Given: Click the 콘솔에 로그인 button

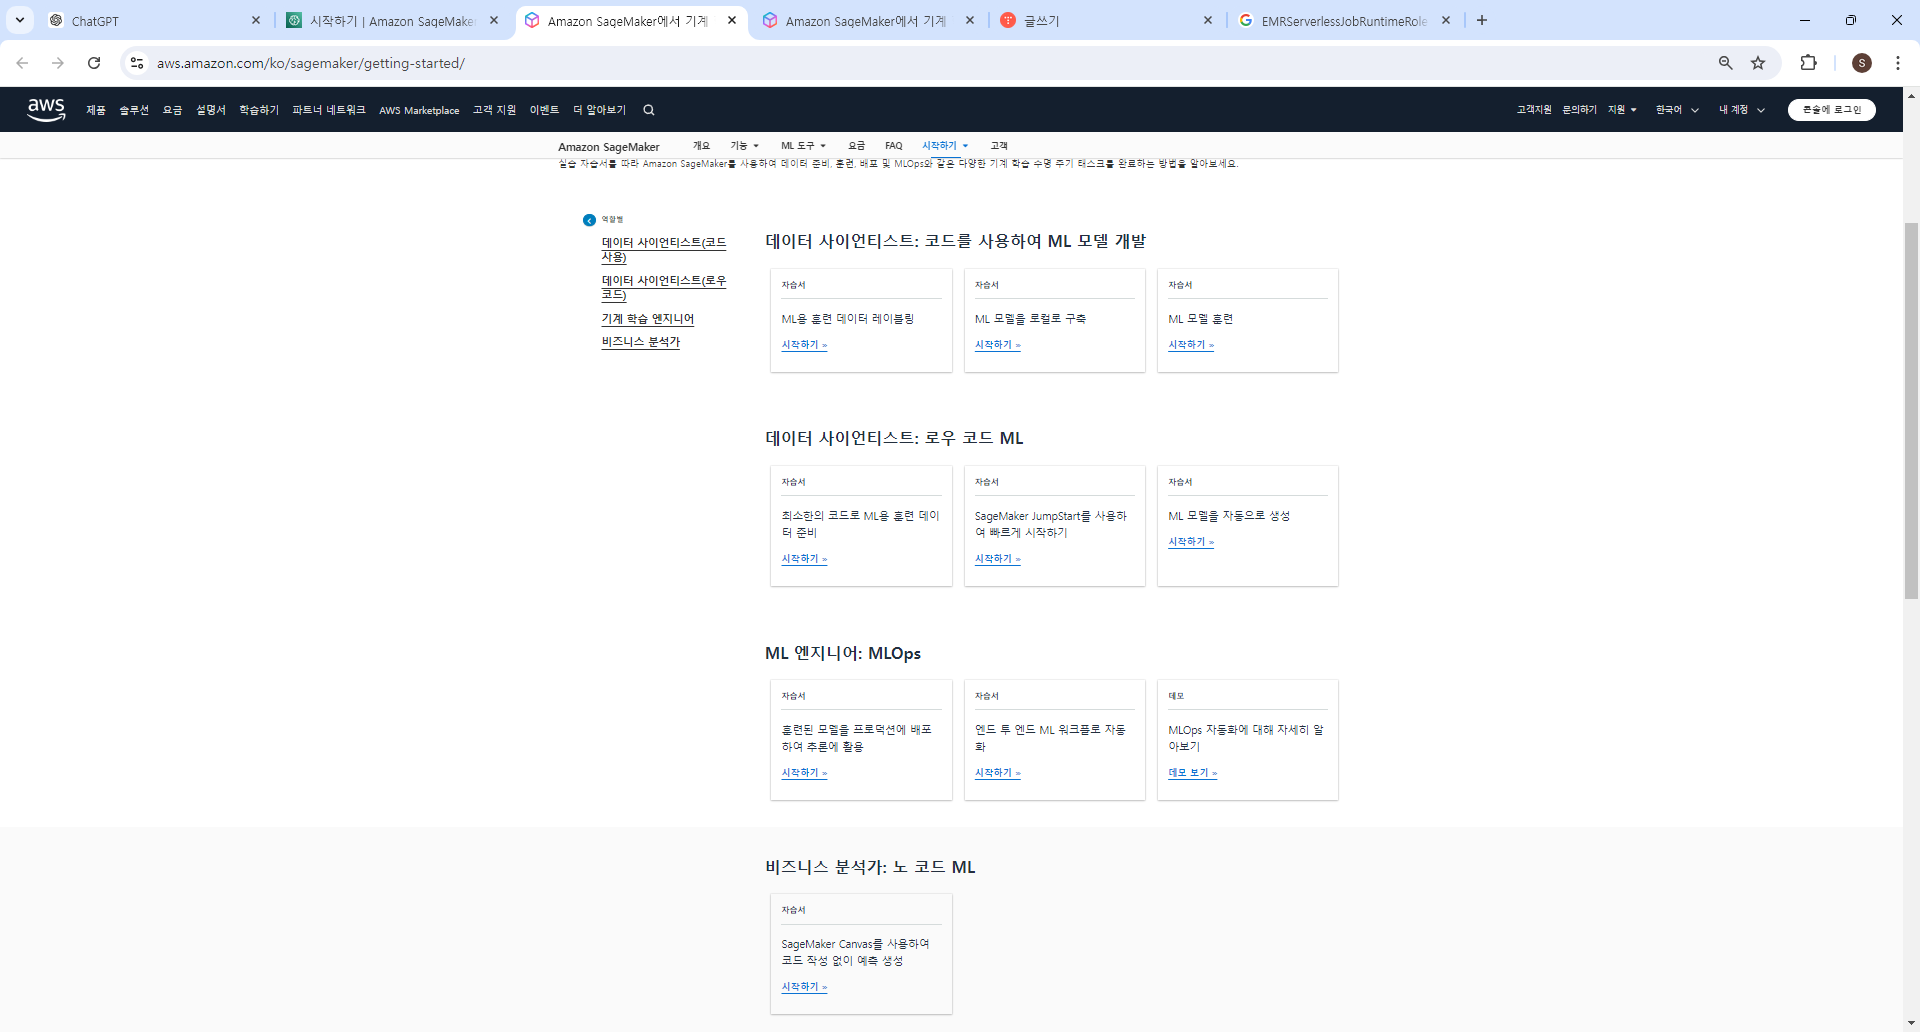Looking at the screenshot, I should (x=1831, y=110).
